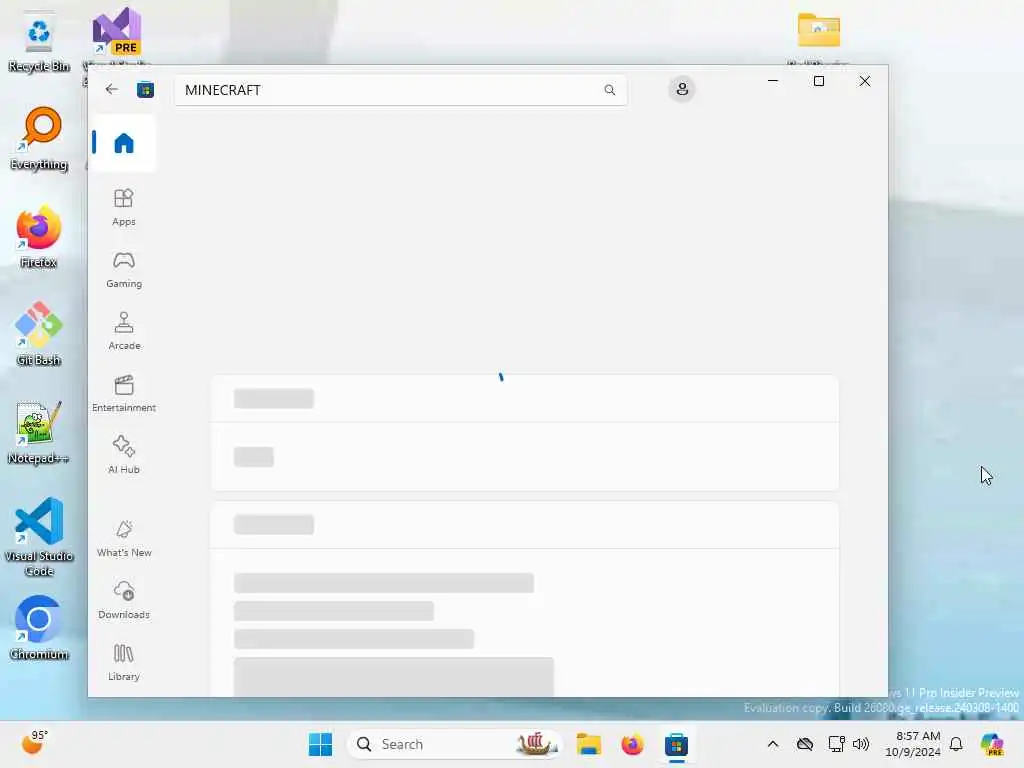Click the Microsoft Store logo icon
The height and width of the screenshot is (768, 1024).
click(145, 89)
